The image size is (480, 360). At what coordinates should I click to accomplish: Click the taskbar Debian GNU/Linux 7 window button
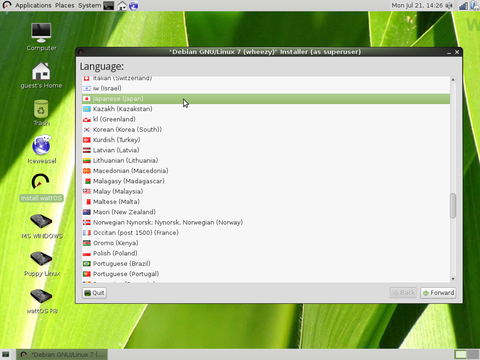pos(62,354)
